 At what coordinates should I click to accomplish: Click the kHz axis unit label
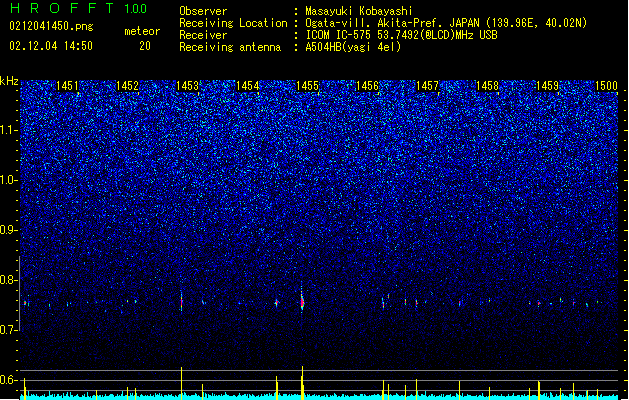point(9,82)
